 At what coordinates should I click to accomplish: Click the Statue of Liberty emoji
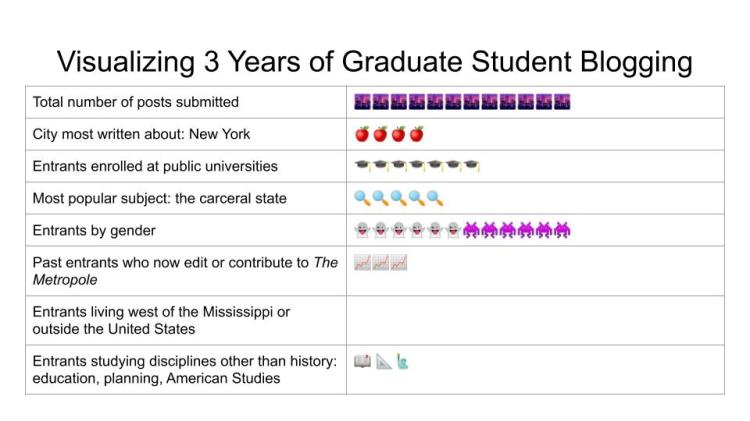click(x=402, y=361)
